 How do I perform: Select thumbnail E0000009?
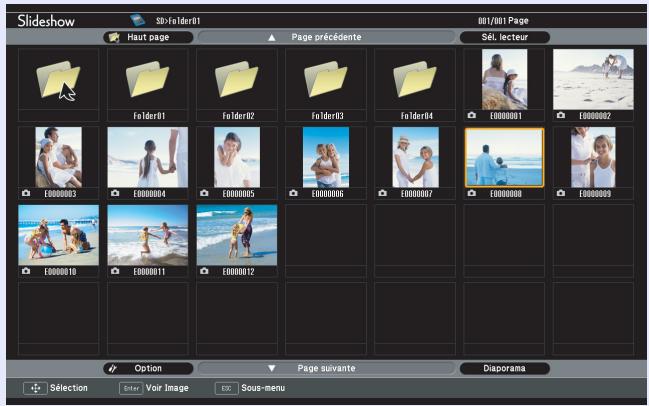(x=593, y=157)
